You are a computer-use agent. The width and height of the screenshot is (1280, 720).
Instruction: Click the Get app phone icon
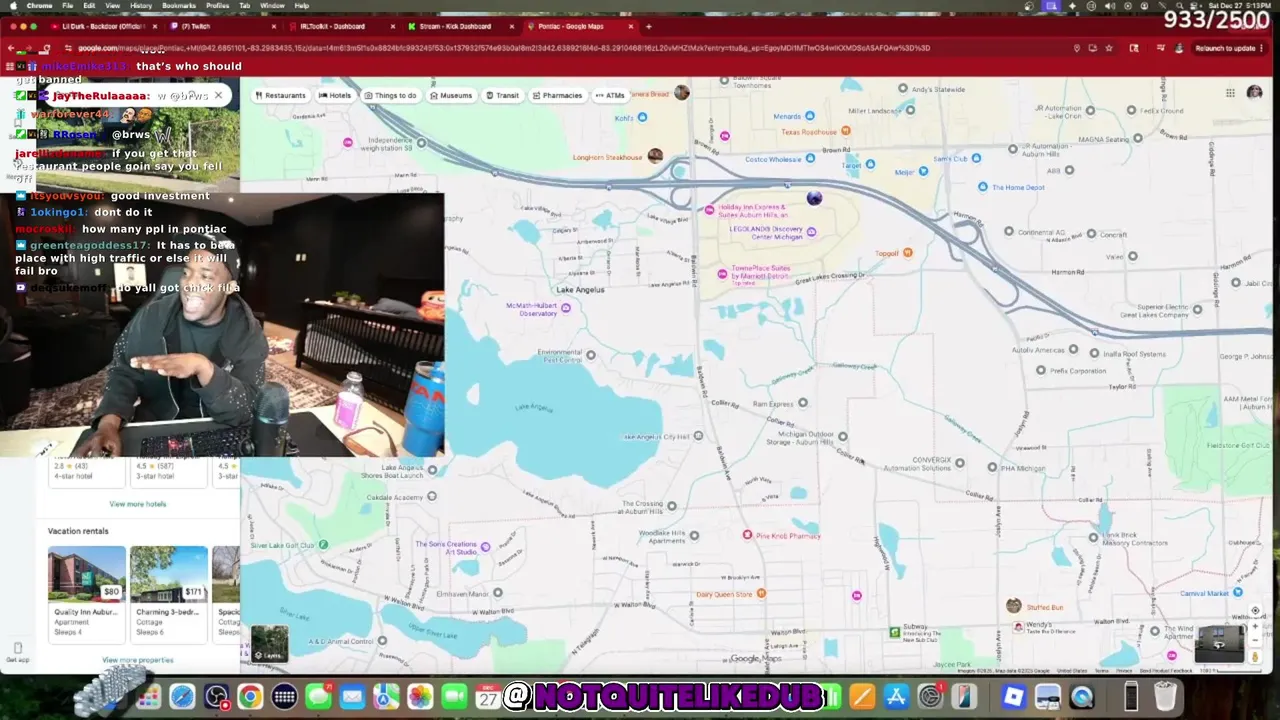(x=17, y=649)
